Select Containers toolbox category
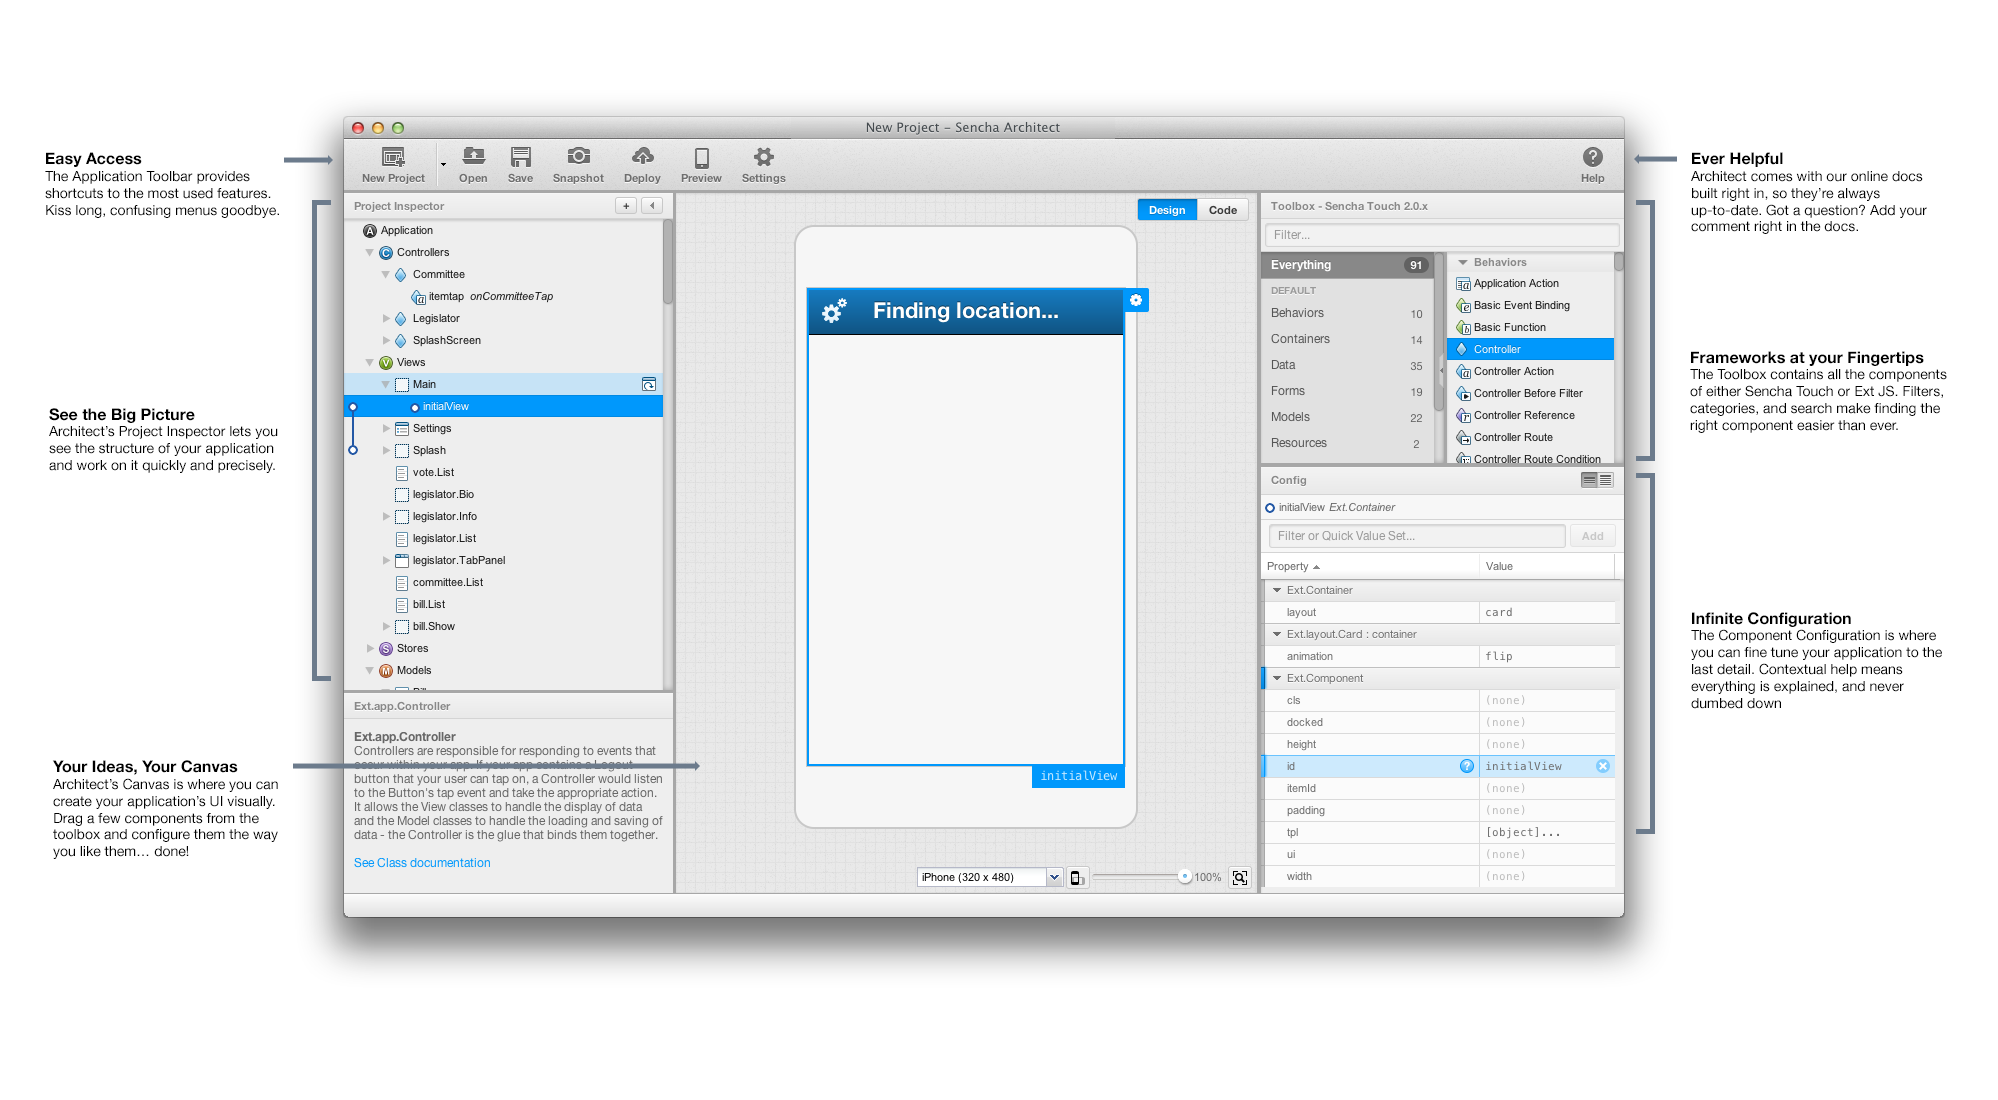This screenshot has width=1998, height=1100. (1348, 339)
